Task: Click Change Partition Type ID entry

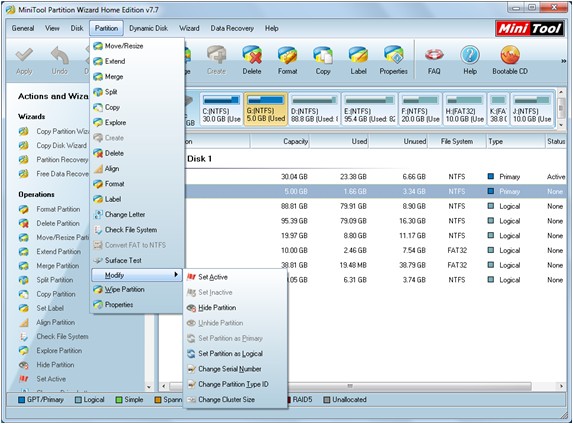Action: click(235, 385)
